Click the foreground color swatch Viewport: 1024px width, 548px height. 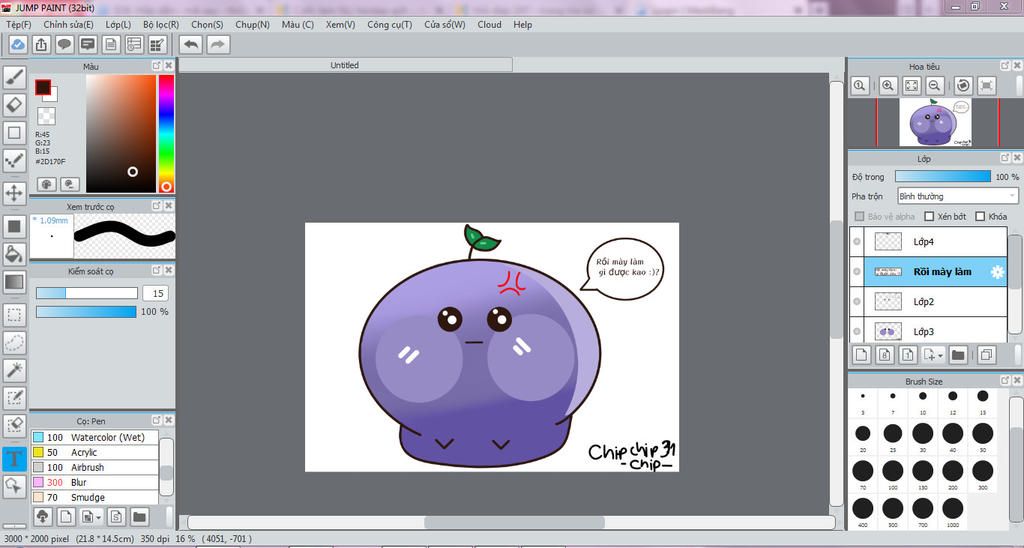point(43,88)
